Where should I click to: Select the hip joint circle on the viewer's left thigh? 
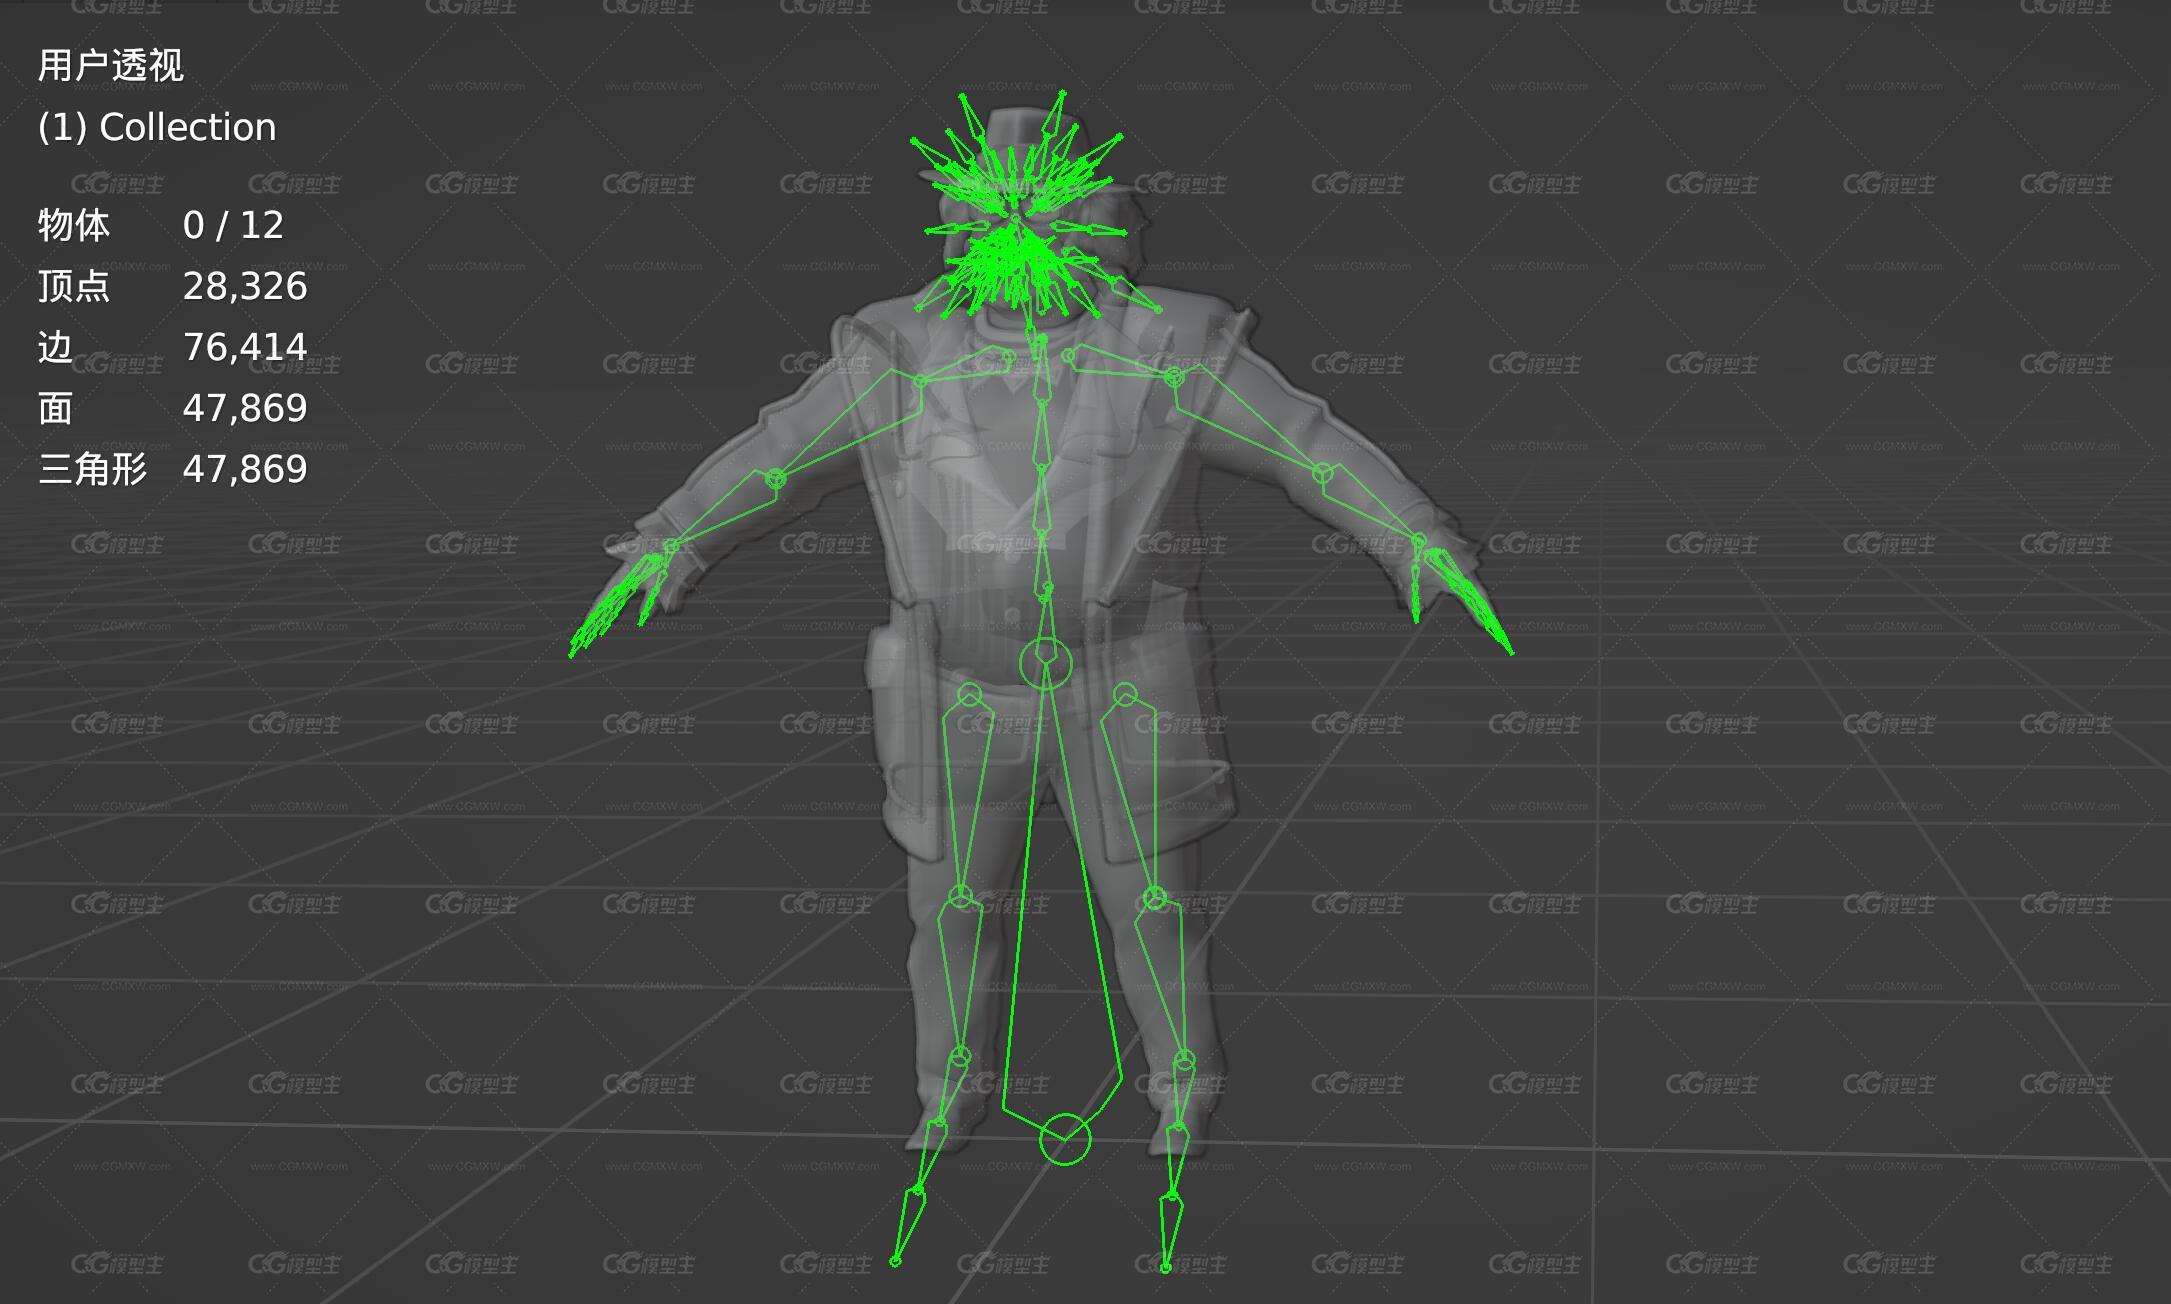969,694
